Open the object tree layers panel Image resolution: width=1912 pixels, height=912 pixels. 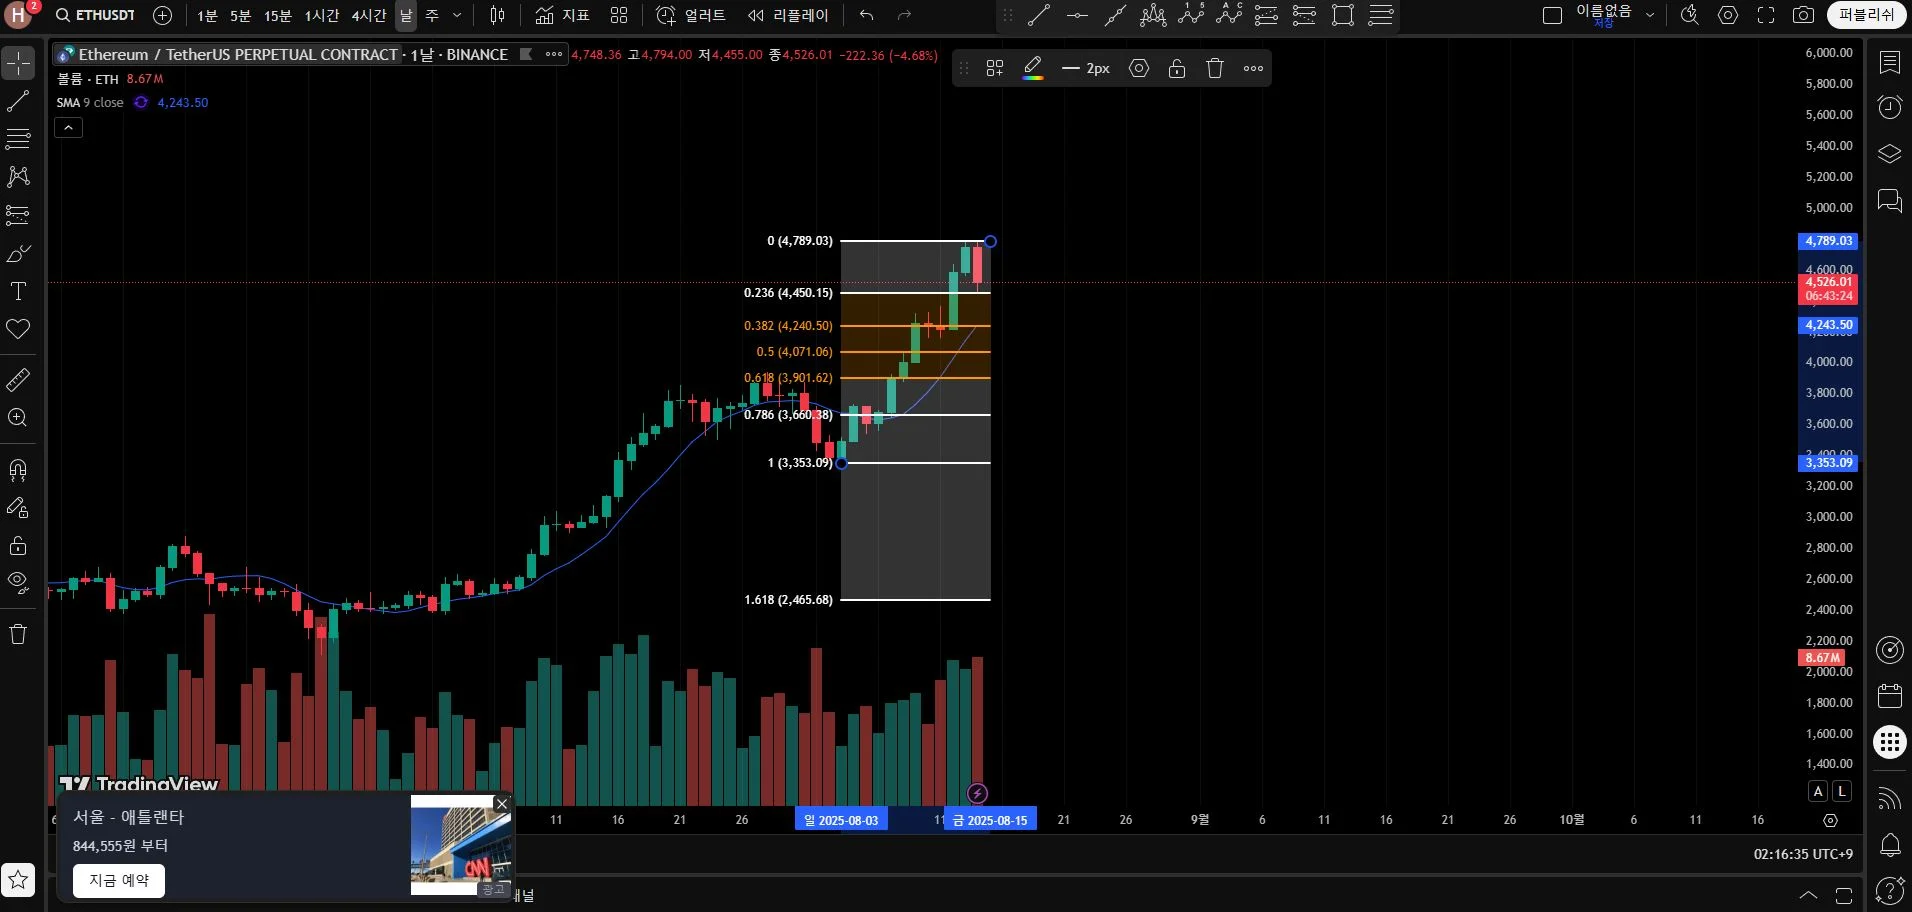1890,154
